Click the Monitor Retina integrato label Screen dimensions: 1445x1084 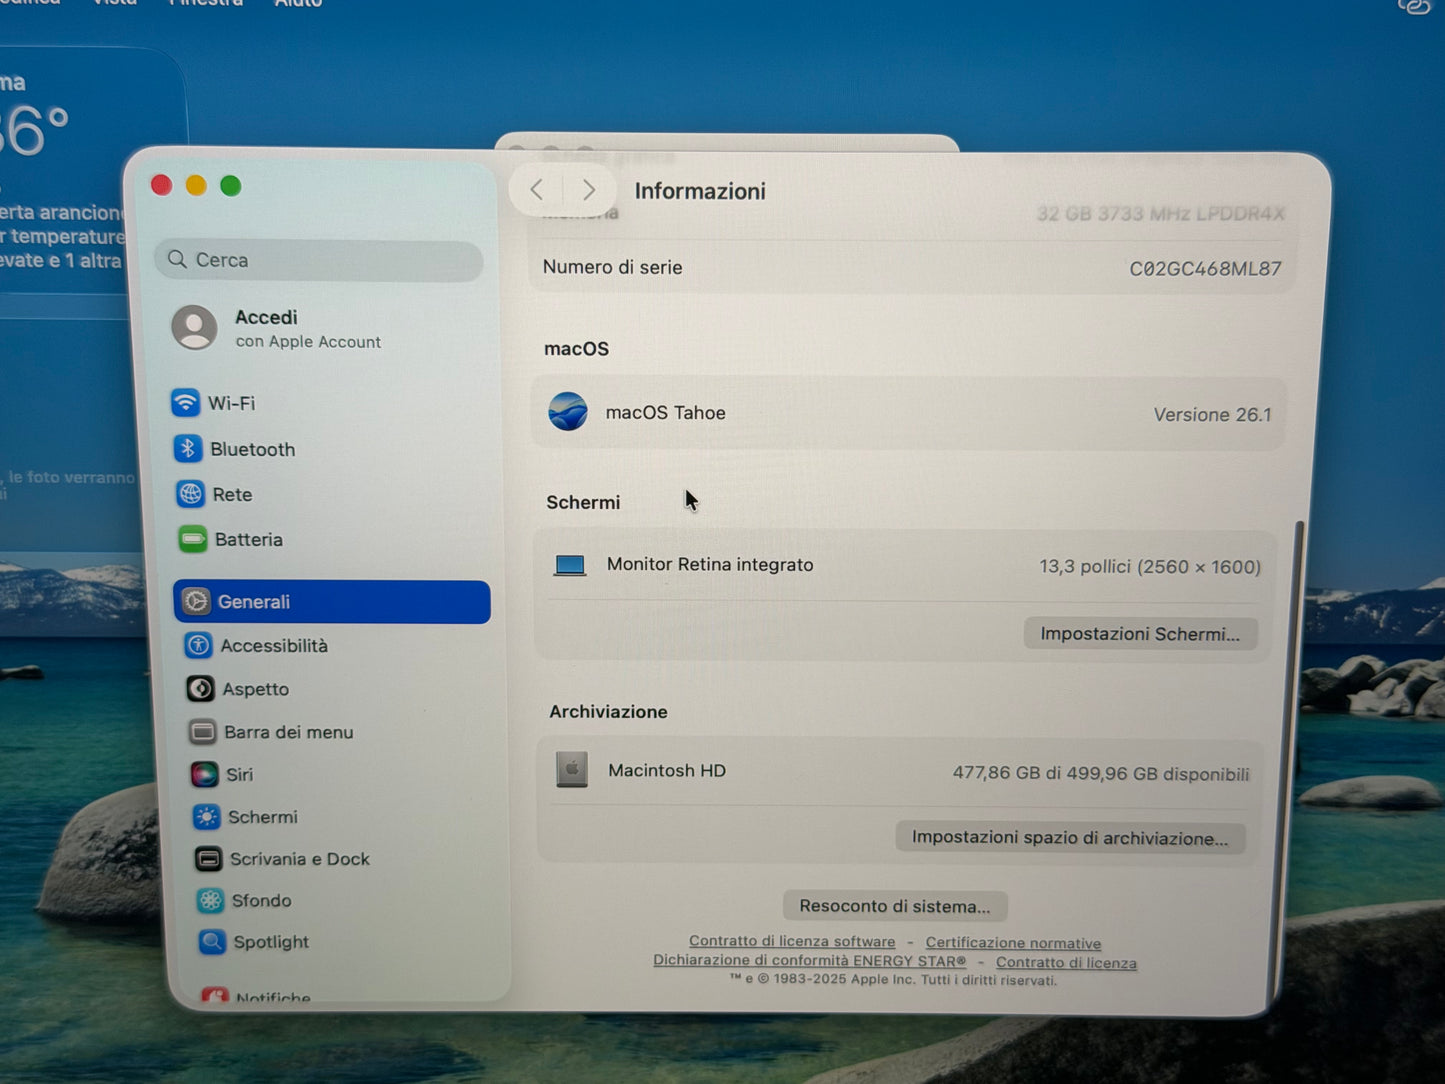[x=710, y=564]
